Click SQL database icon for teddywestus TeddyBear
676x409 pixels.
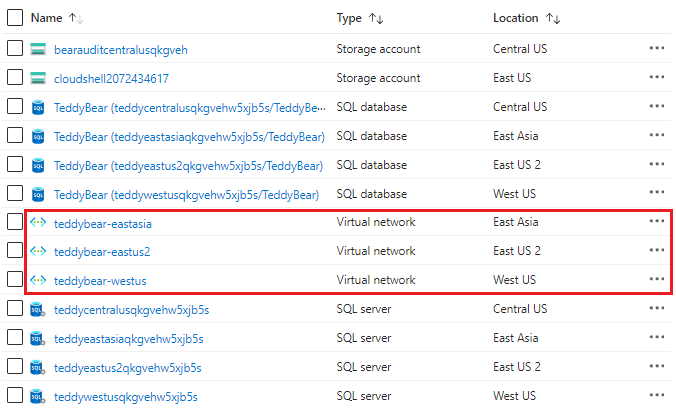tap(38, 194)
